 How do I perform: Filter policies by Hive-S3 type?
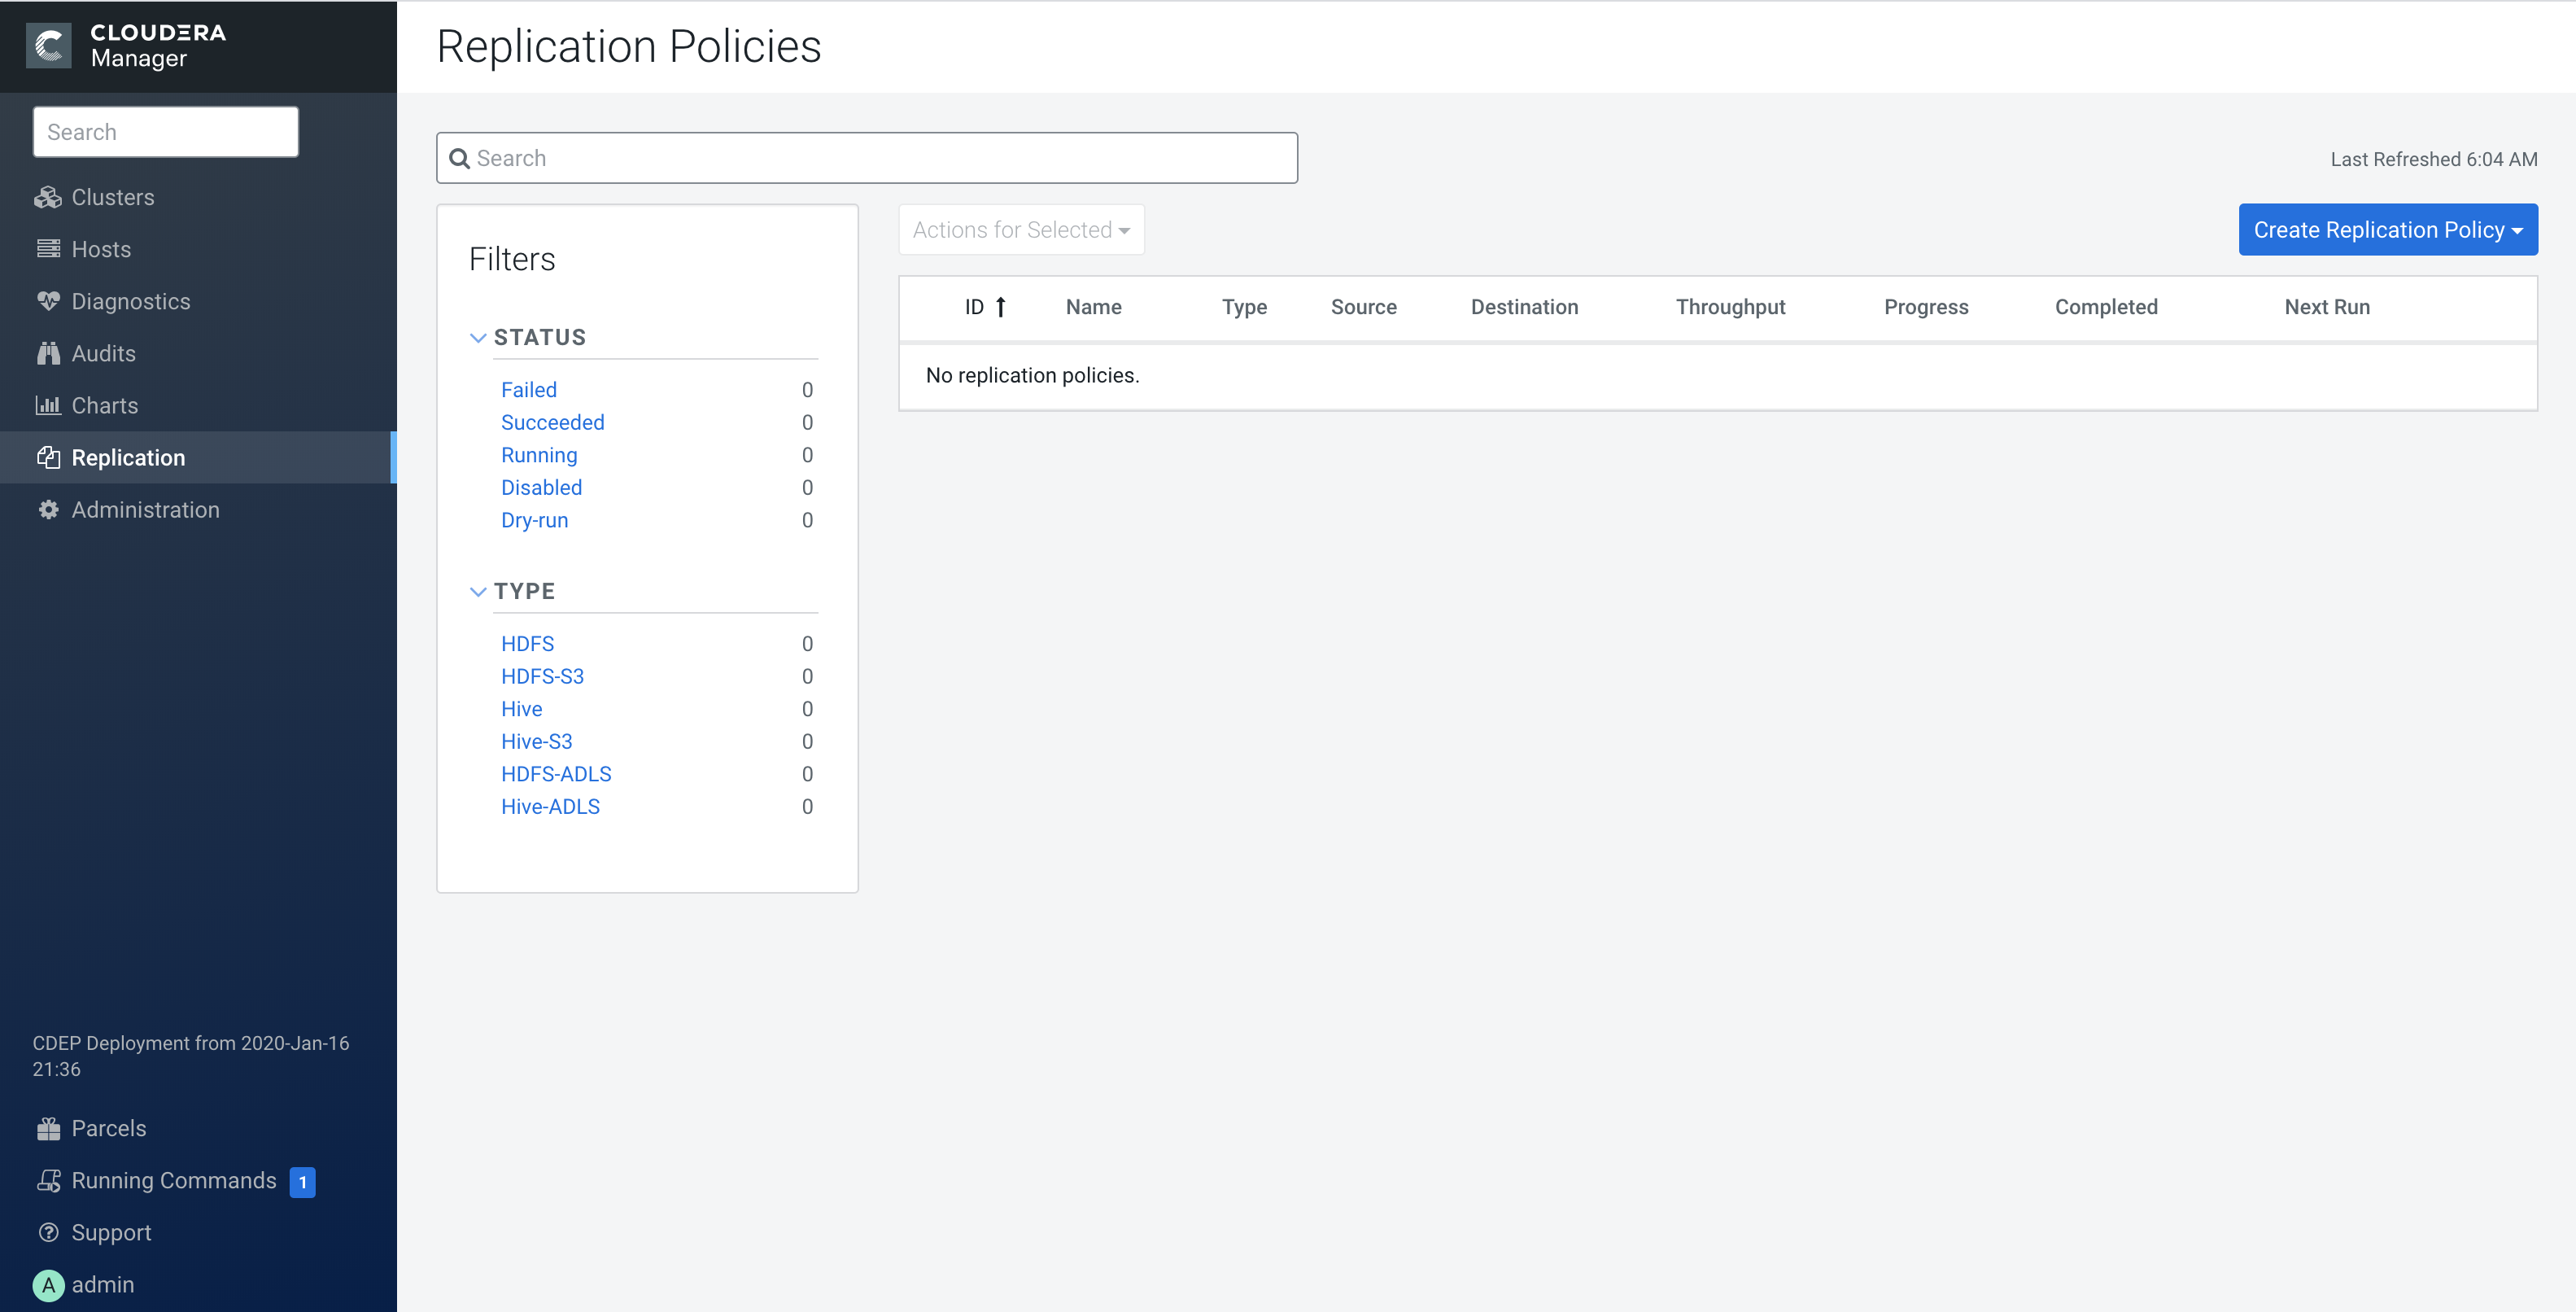(536, 742)
